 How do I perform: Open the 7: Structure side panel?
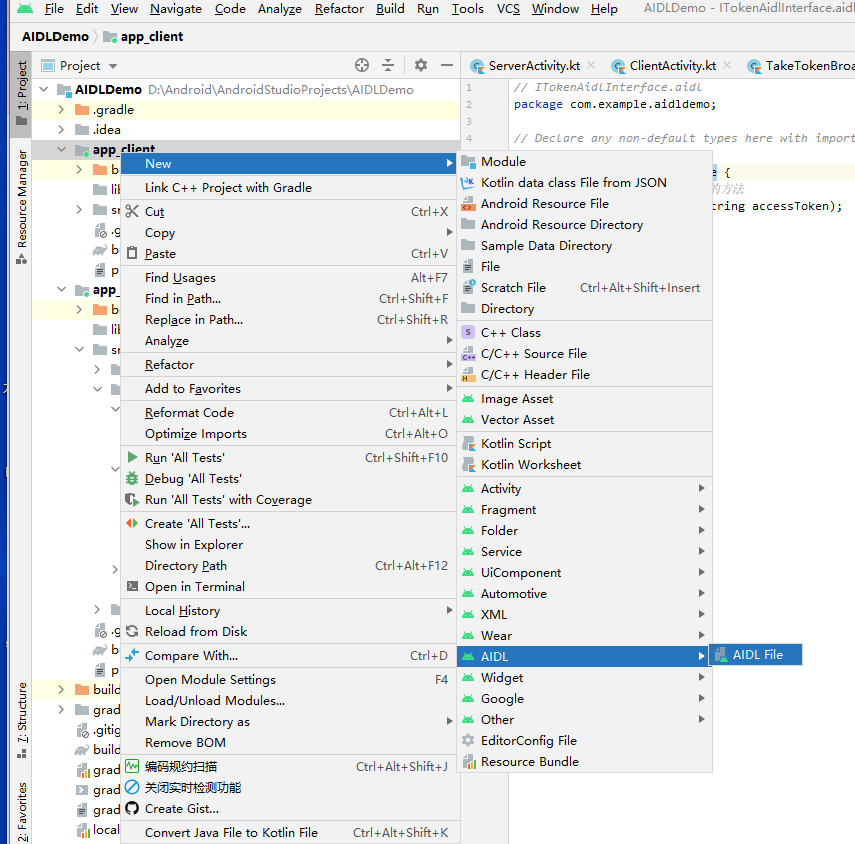click(21, 720)
